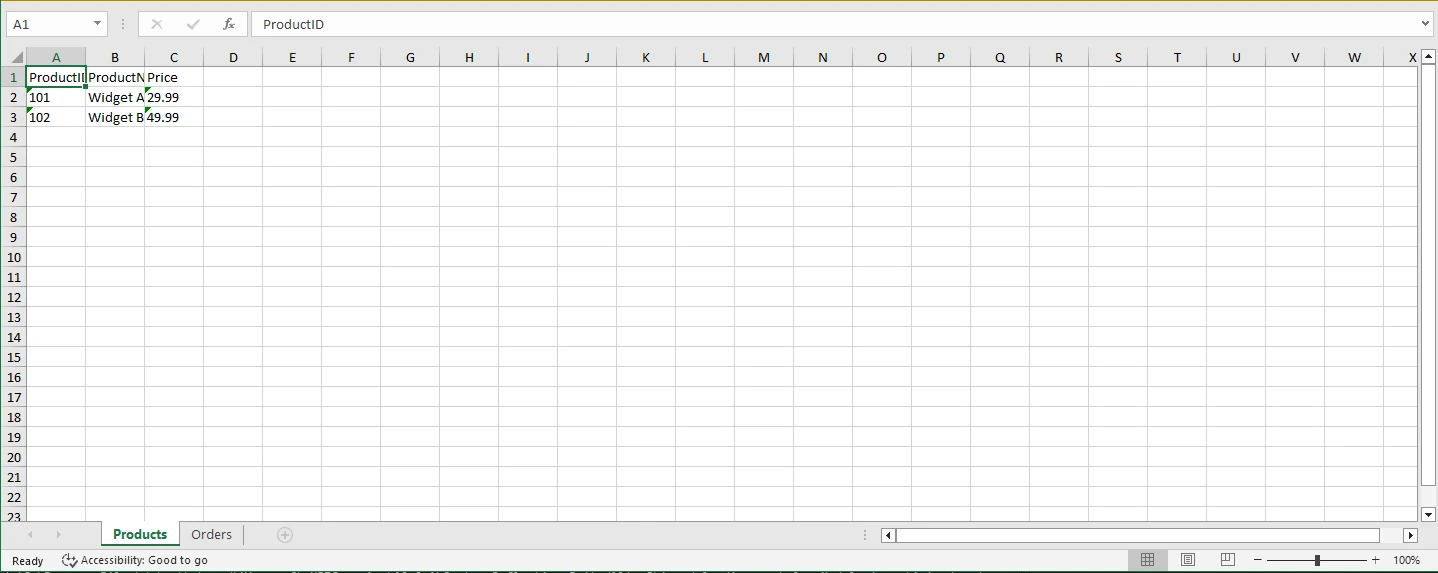Click the zoom in plus icon
The height and width of the screenshot is (573, 1438).
tap(1376, 560)
